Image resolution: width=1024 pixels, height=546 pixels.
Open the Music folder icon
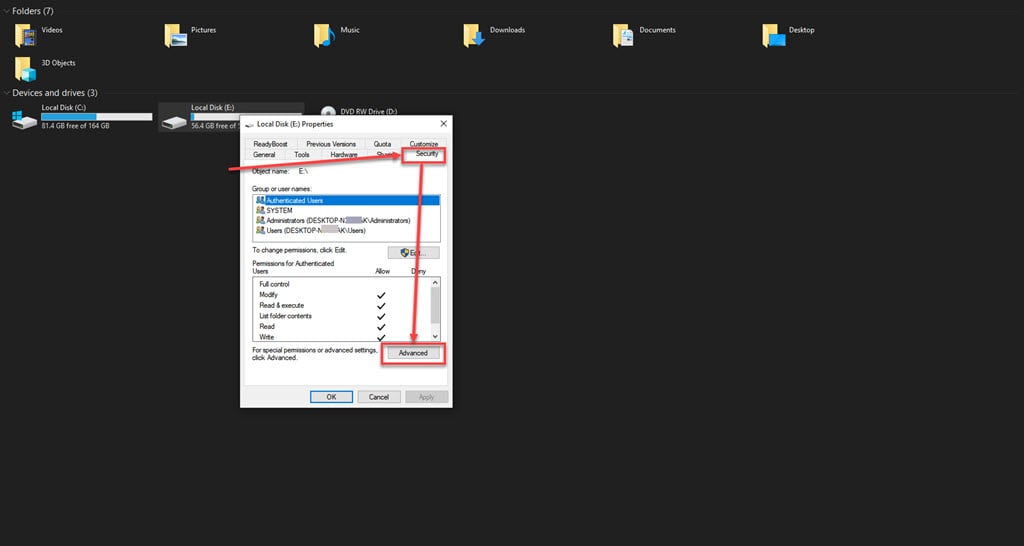click(324, 36)
